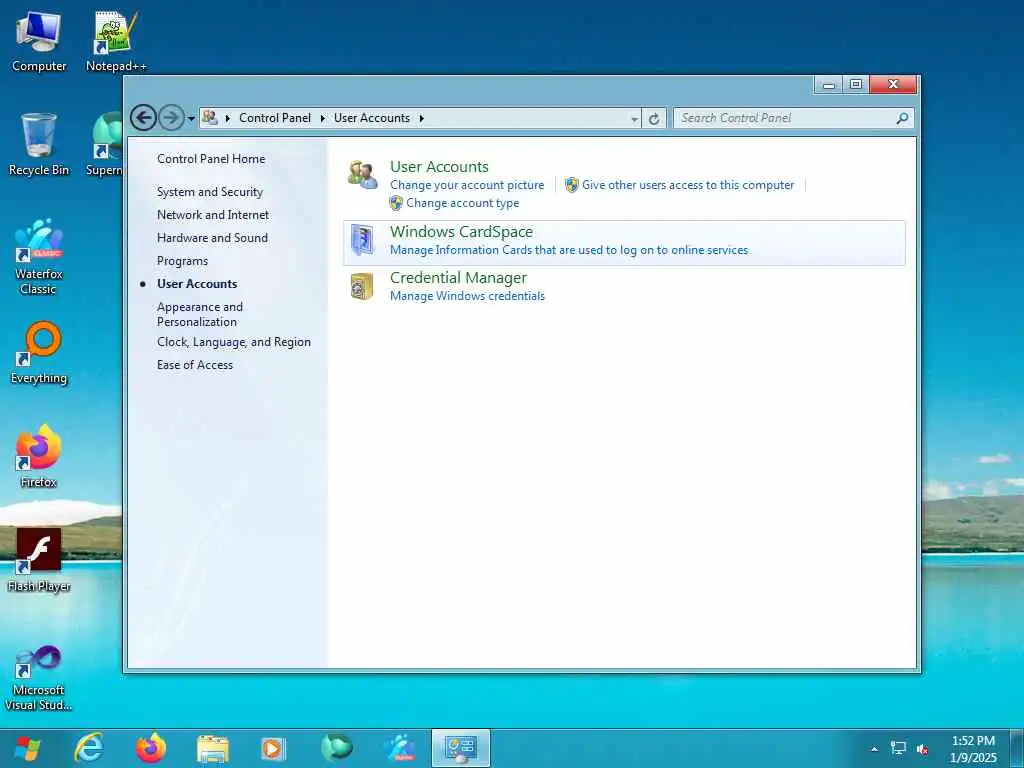Expand the arrow before Control Panel breadcrumb
Viewport: 1024px width, 768px height.
[x=228, y=118]
